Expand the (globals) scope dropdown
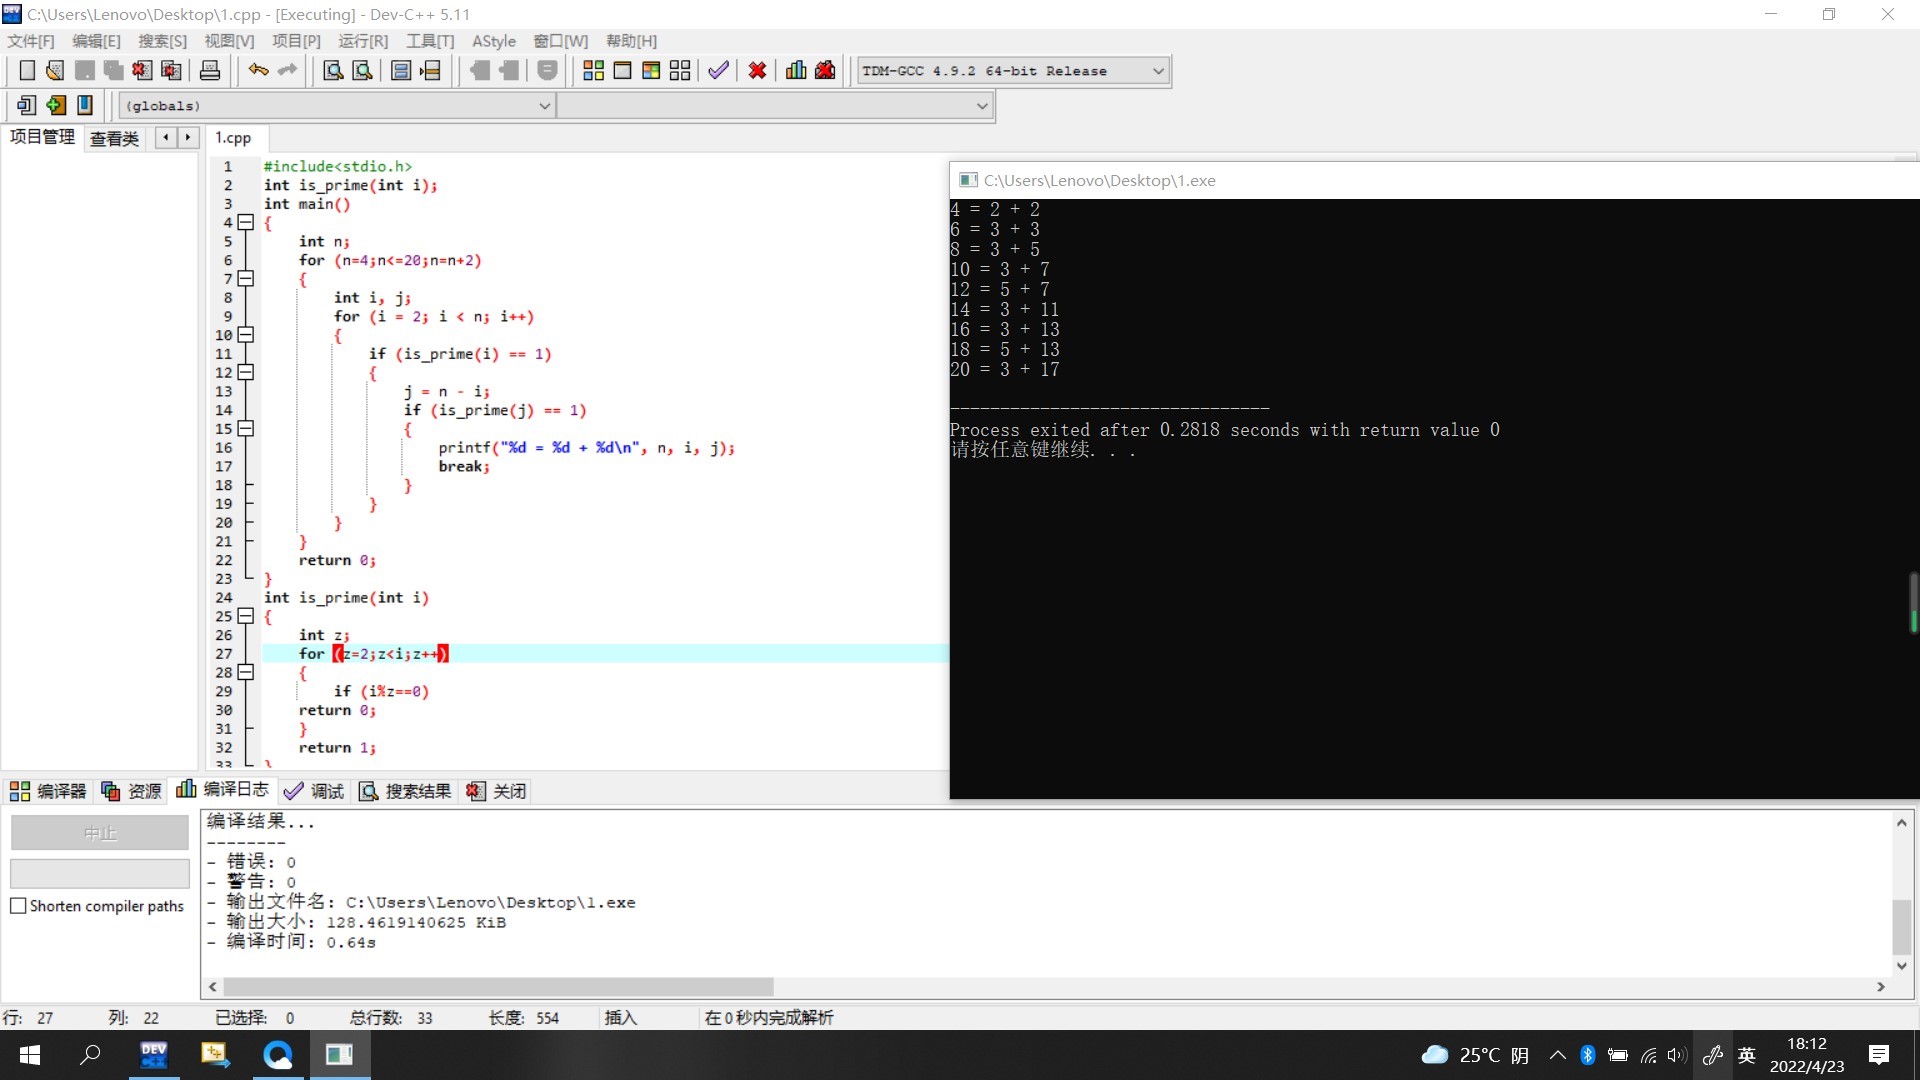The height and width of the screenshot is (1080, 1920). tap(544, 106)
